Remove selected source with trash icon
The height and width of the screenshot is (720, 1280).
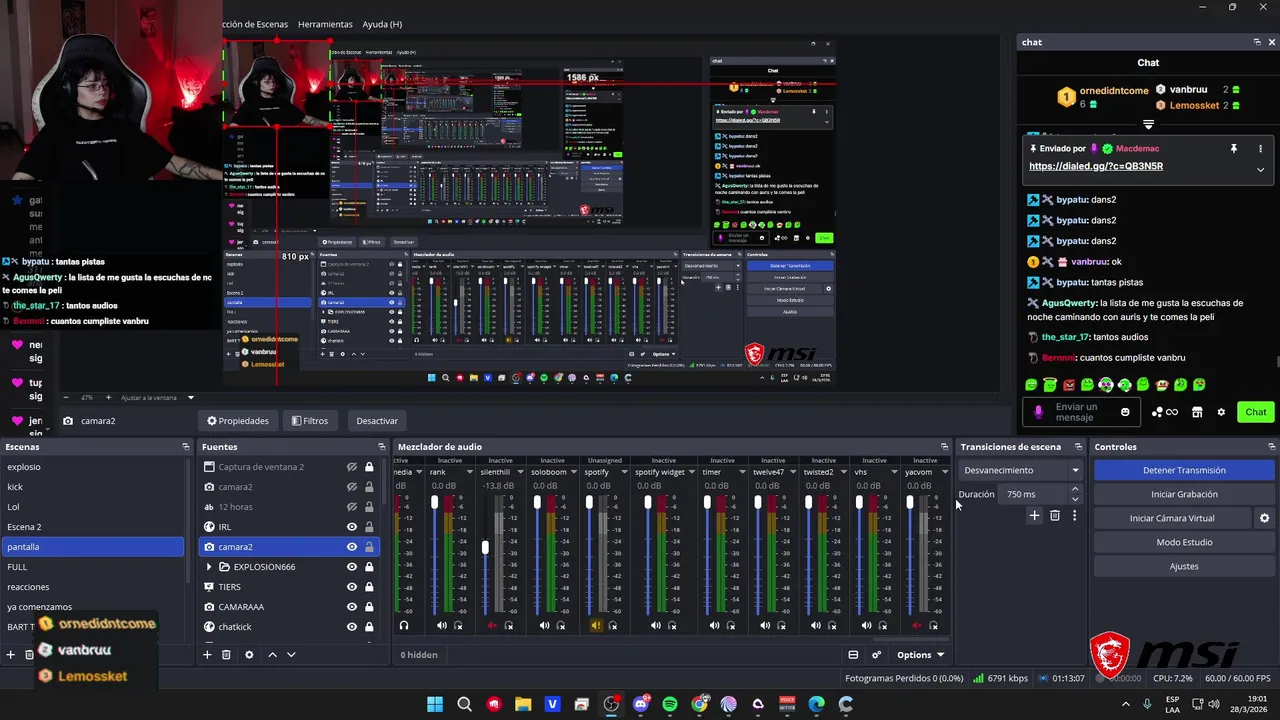(226, 655)
